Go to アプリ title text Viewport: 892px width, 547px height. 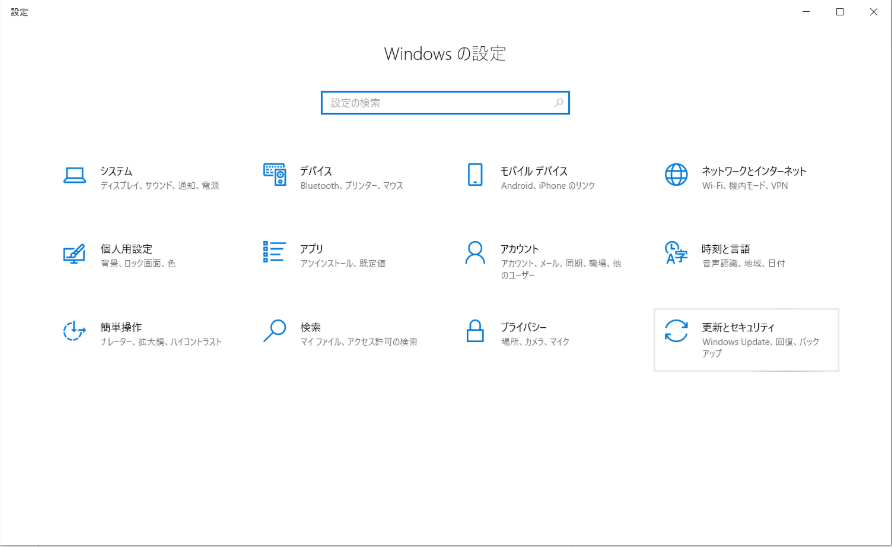point(312,249)
